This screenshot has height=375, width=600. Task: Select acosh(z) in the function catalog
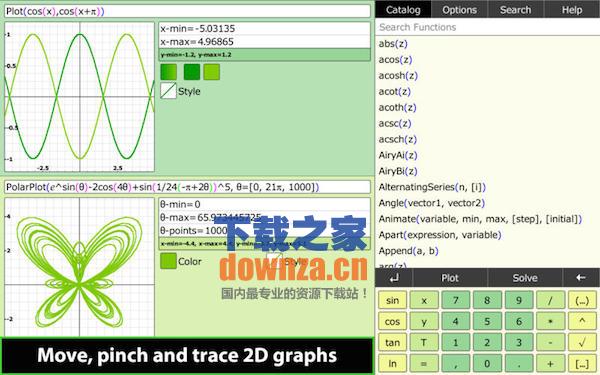pyautogui.click(x=398, y=76)
